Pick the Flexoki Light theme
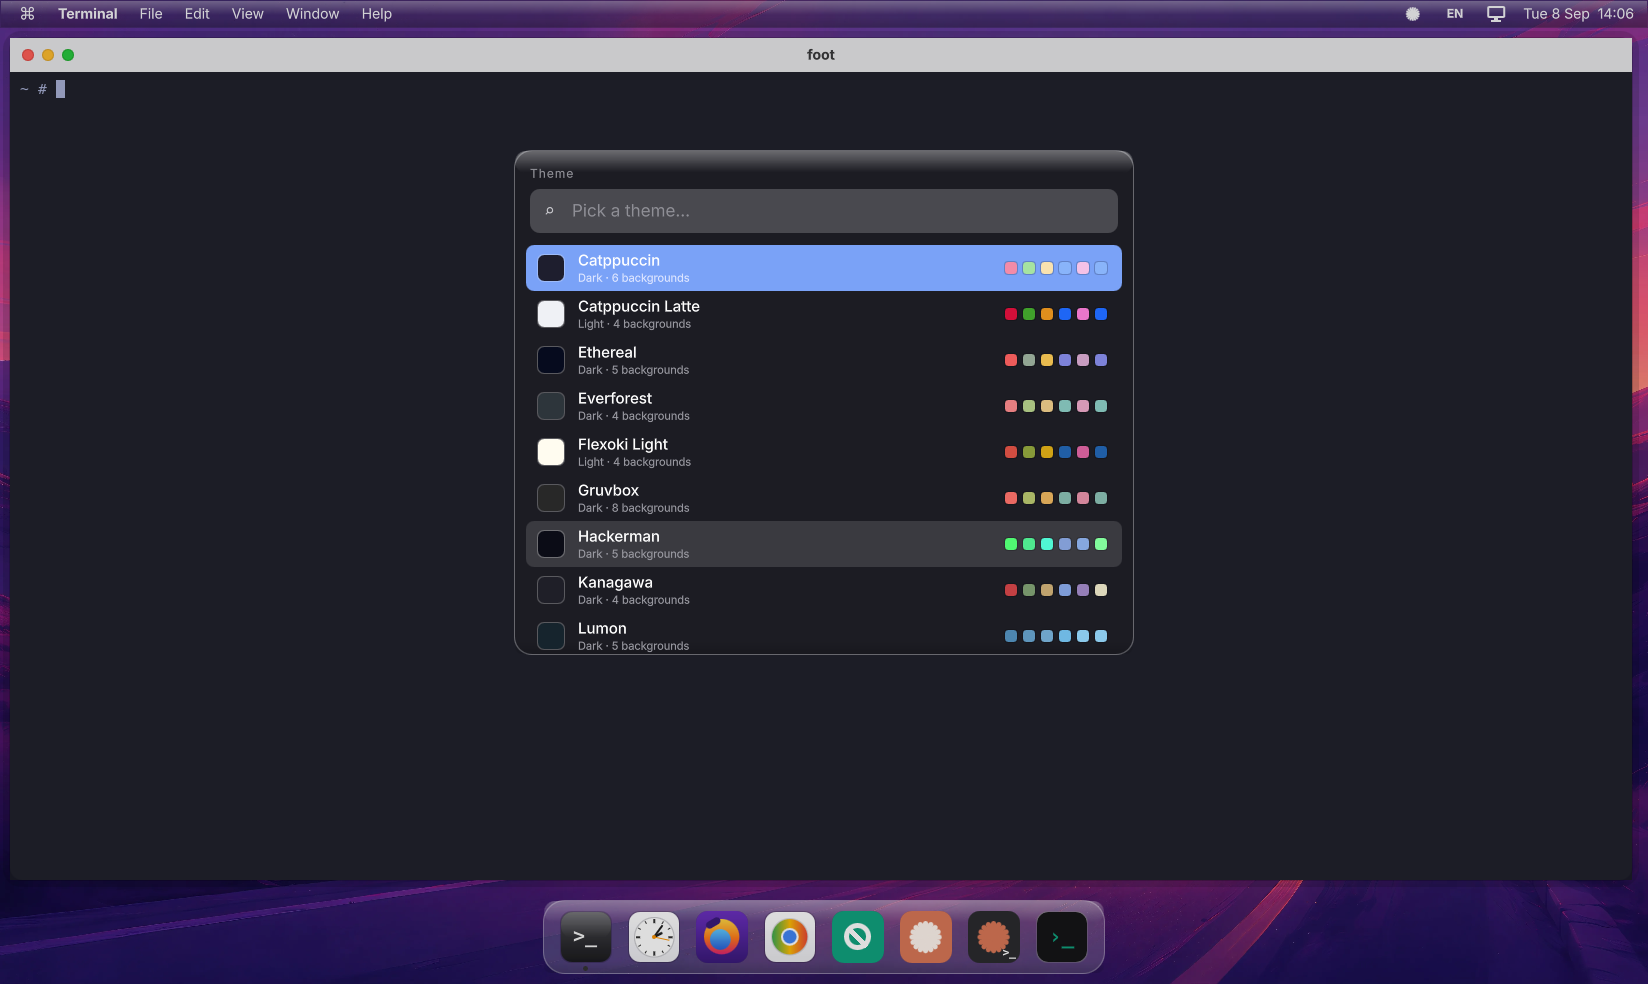Screen dimensions: 1648x984 point(824,452)
